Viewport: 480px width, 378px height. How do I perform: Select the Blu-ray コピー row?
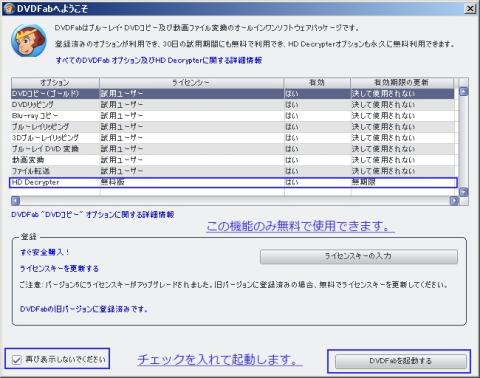pyautogui.click(x=233, y=116)
